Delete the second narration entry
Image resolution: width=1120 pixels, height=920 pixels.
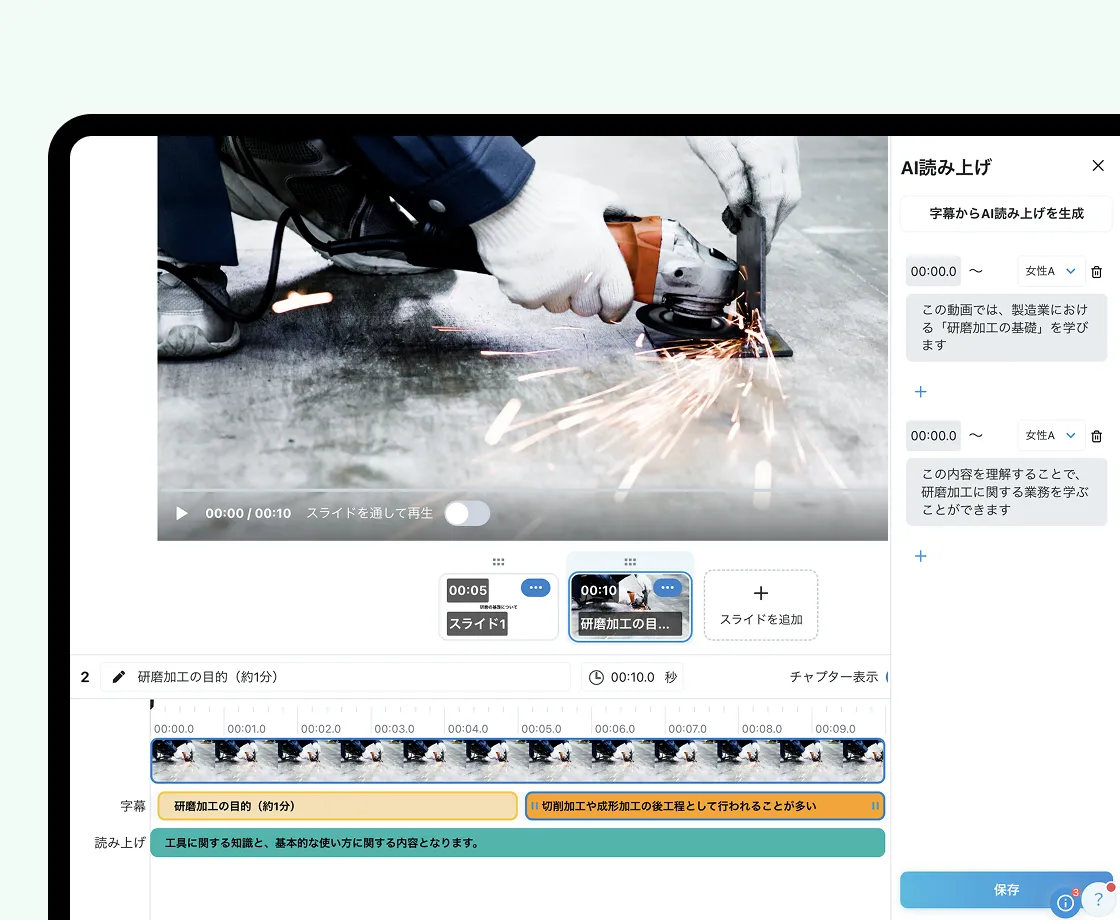point(1096,436)
